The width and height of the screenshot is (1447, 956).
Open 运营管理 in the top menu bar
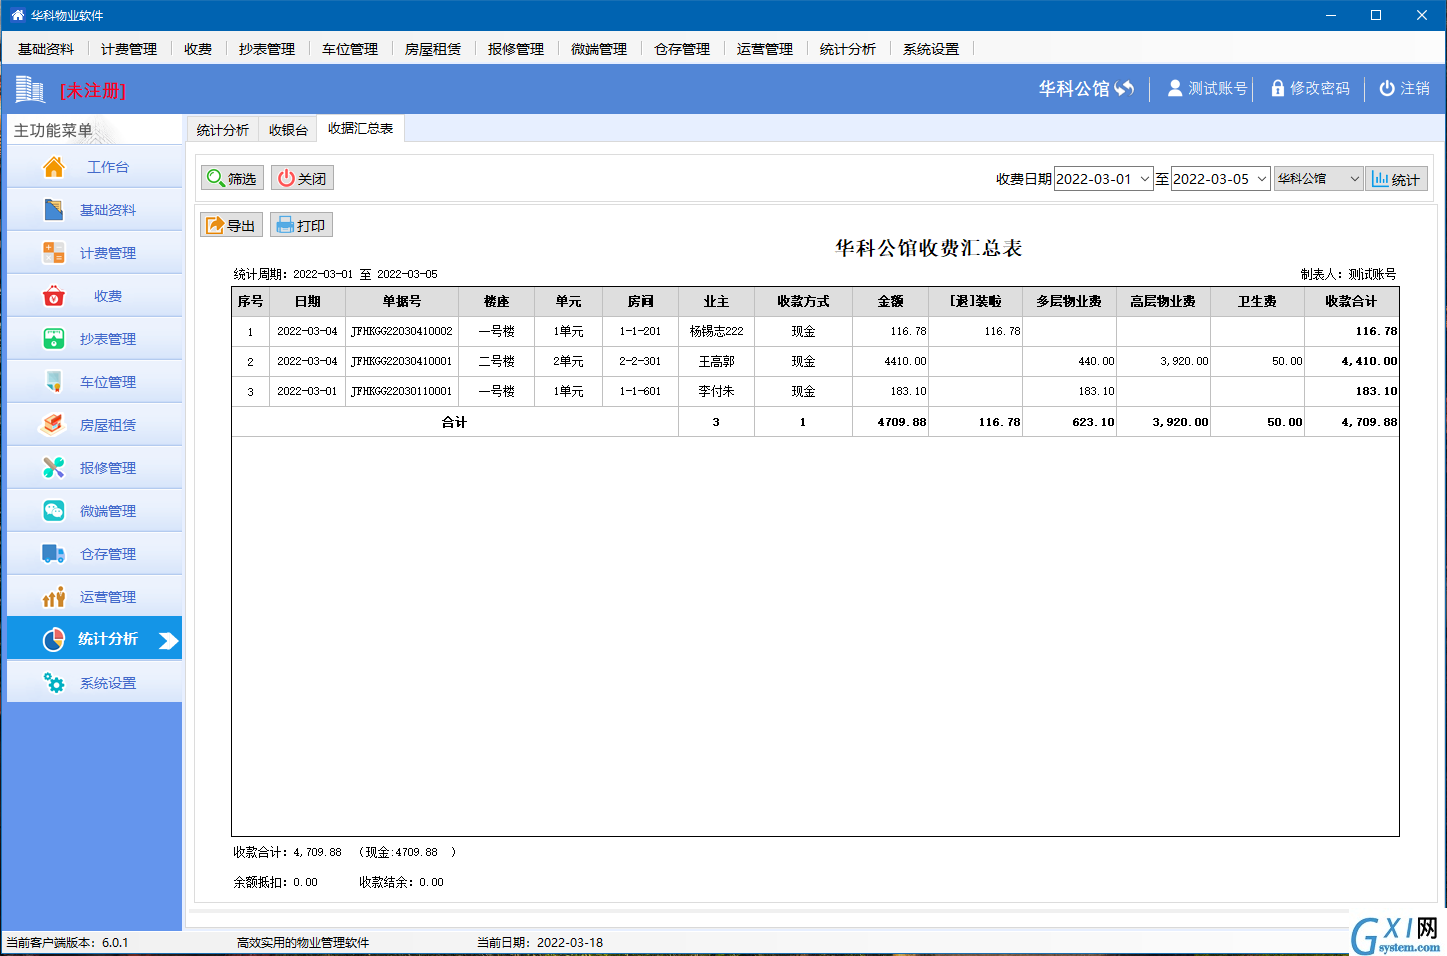pos(765,49)
